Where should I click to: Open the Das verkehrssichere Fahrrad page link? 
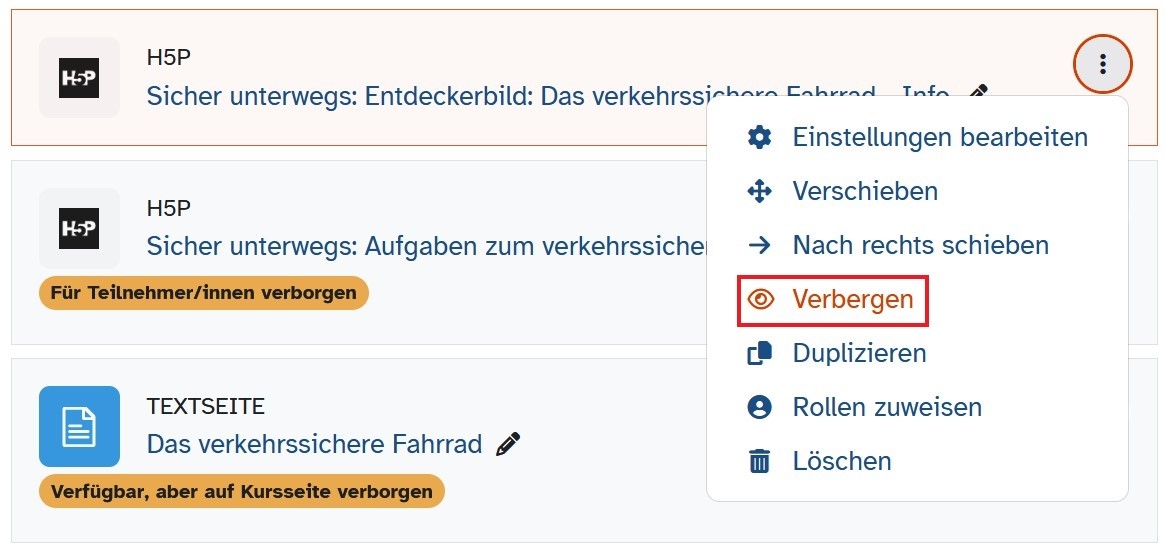[314, 444]
